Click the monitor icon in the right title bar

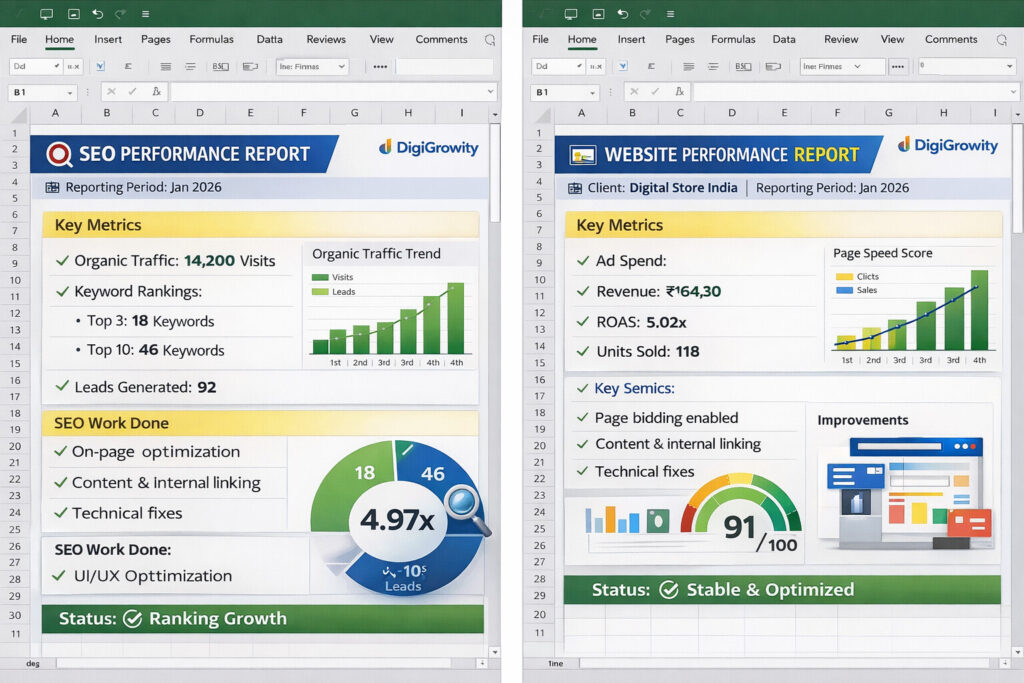click(571, 14)
